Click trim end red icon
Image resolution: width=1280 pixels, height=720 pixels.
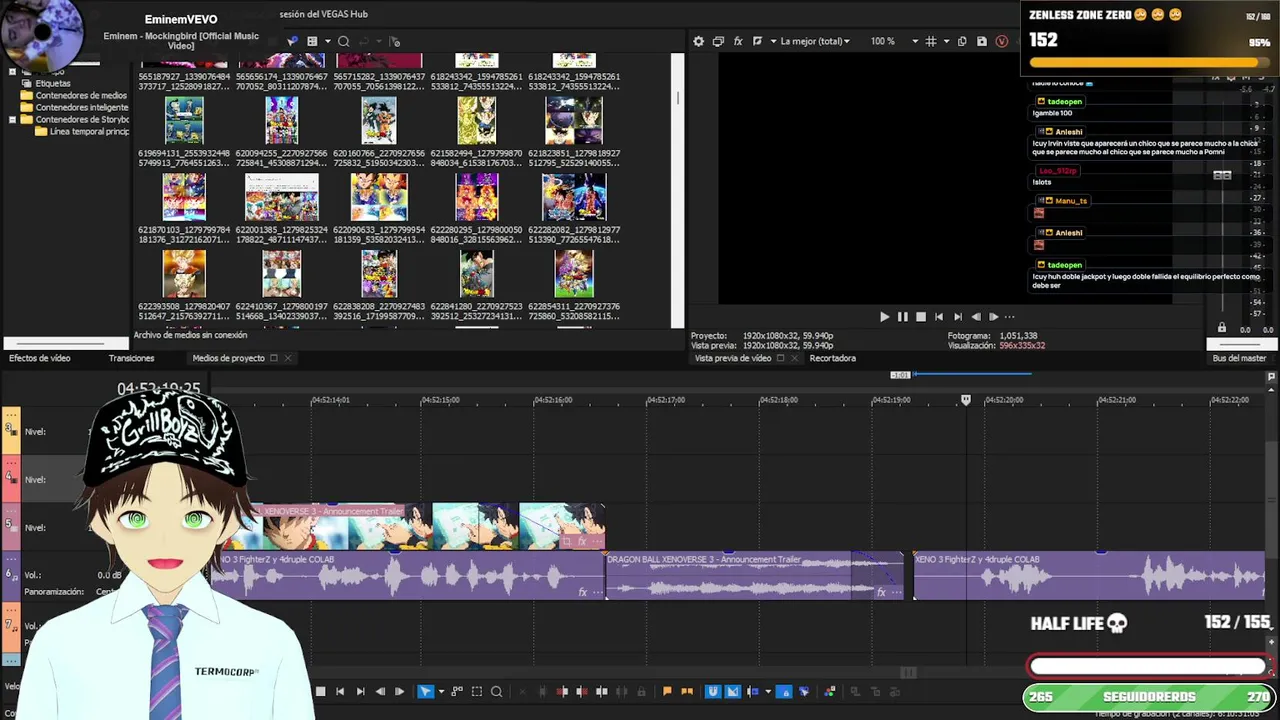click(x=582, y=691)
